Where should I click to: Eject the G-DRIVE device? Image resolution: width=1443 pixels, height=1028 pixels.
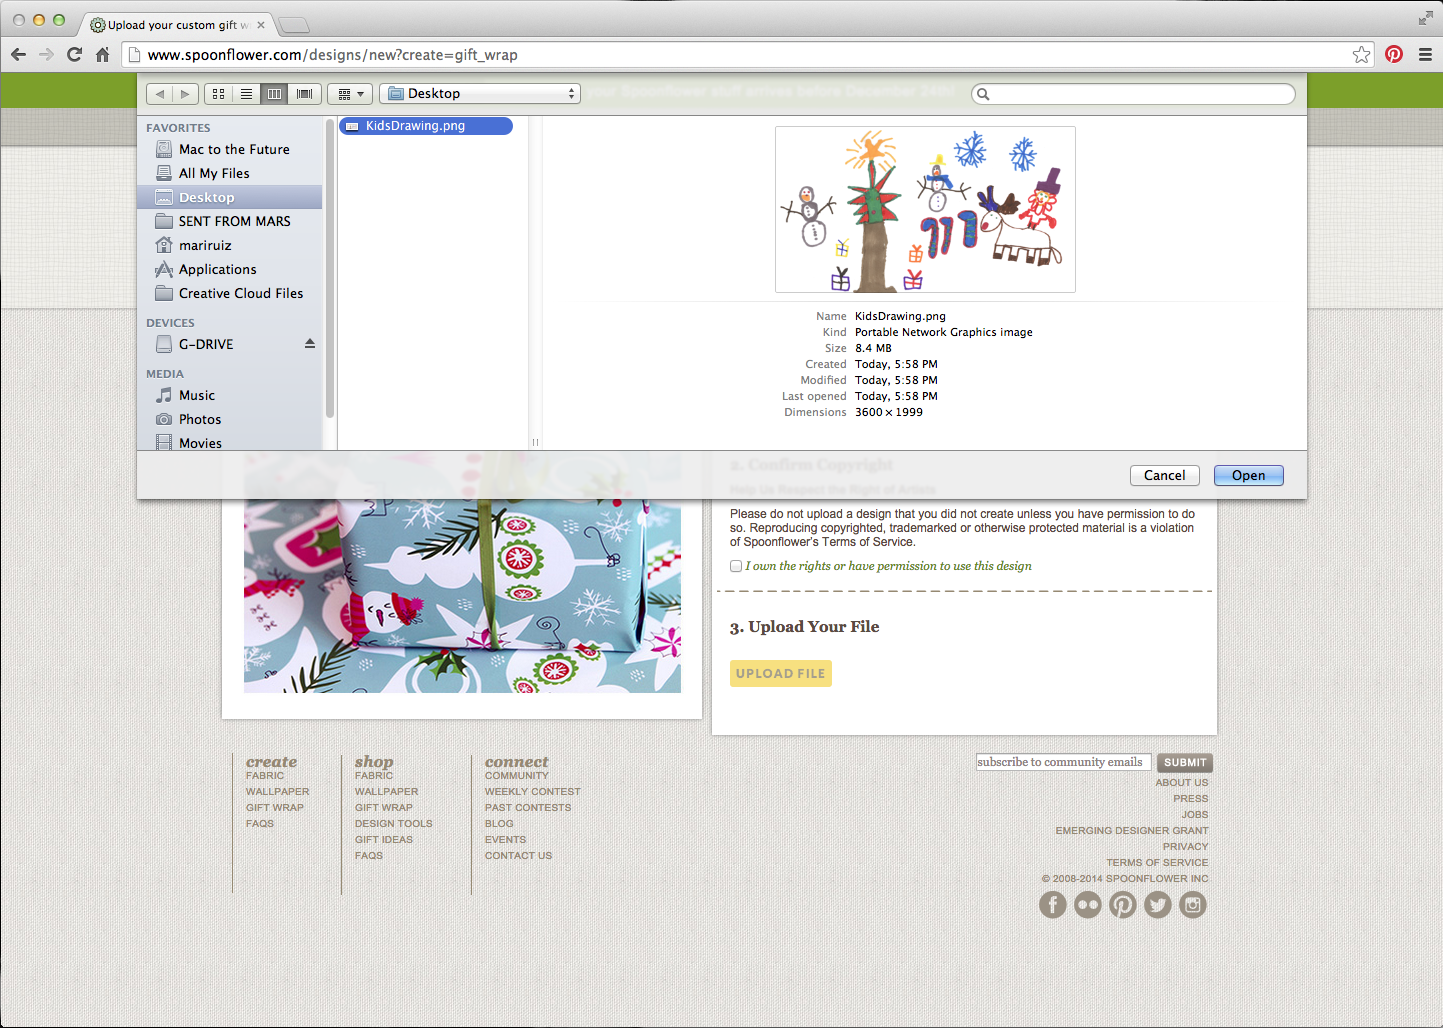310,344
